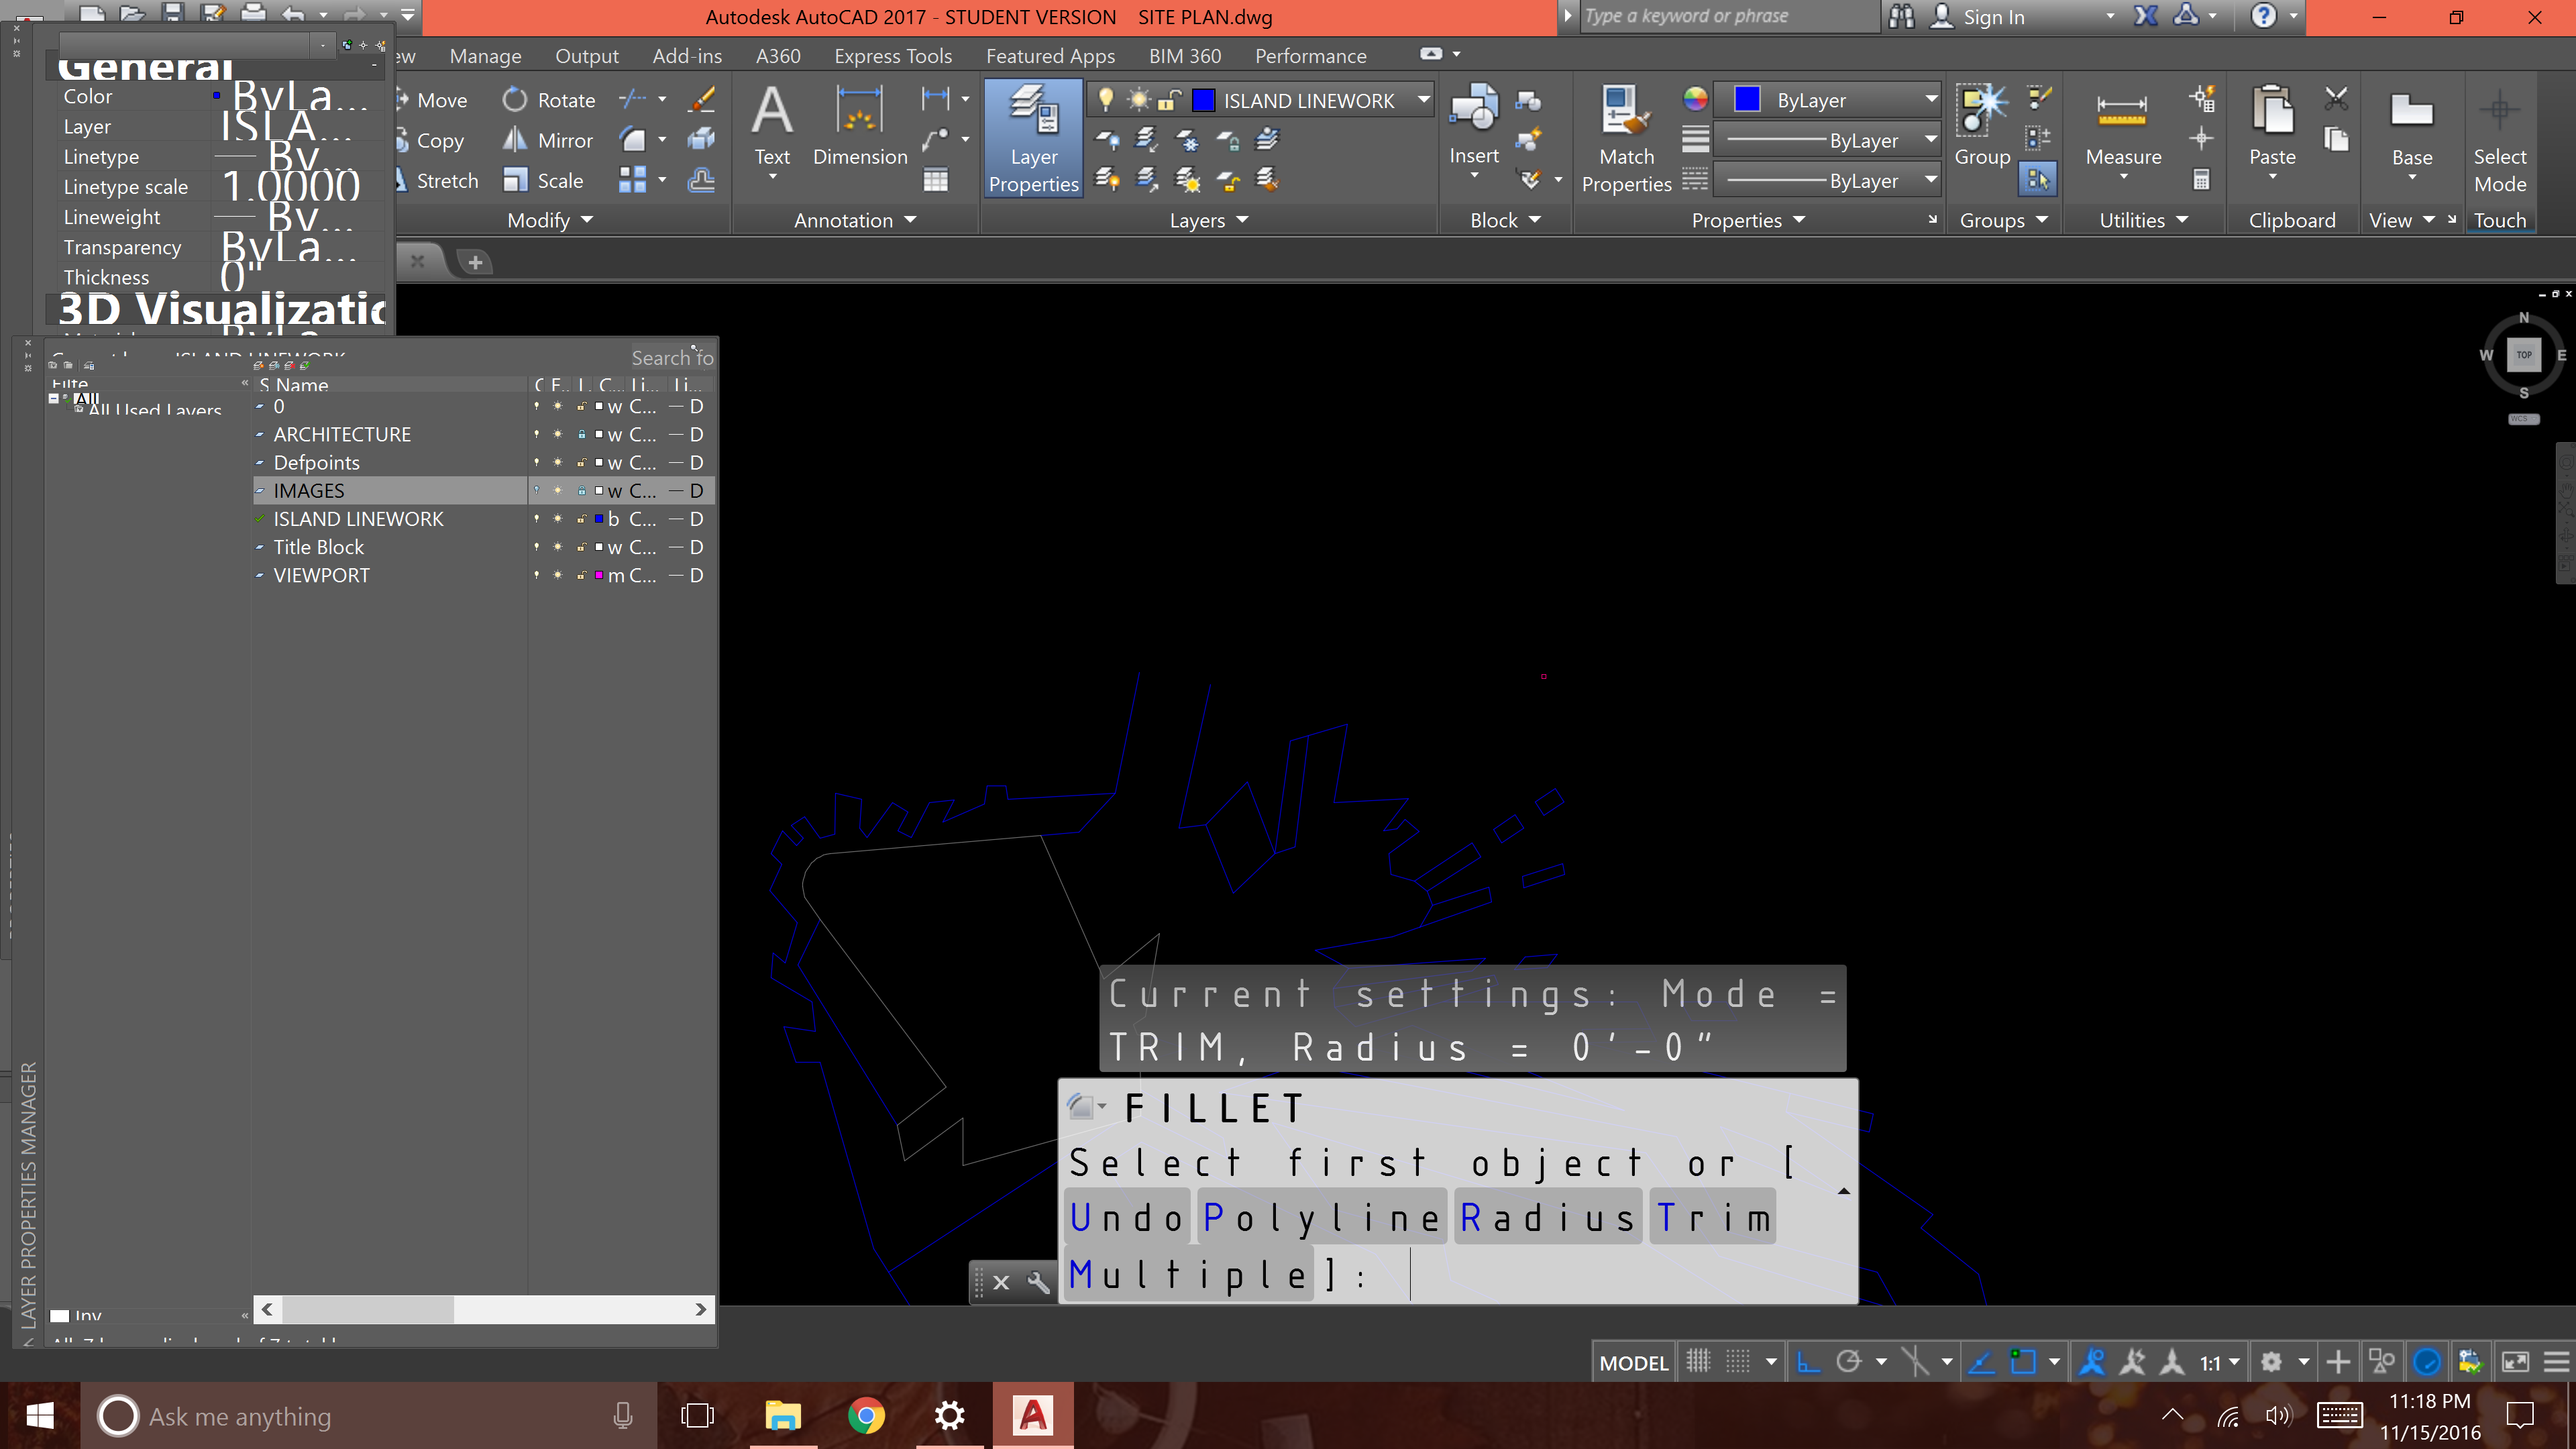Select the Mirror tool
This screenshot has height=1449, width=2576.
click(548, 141)
